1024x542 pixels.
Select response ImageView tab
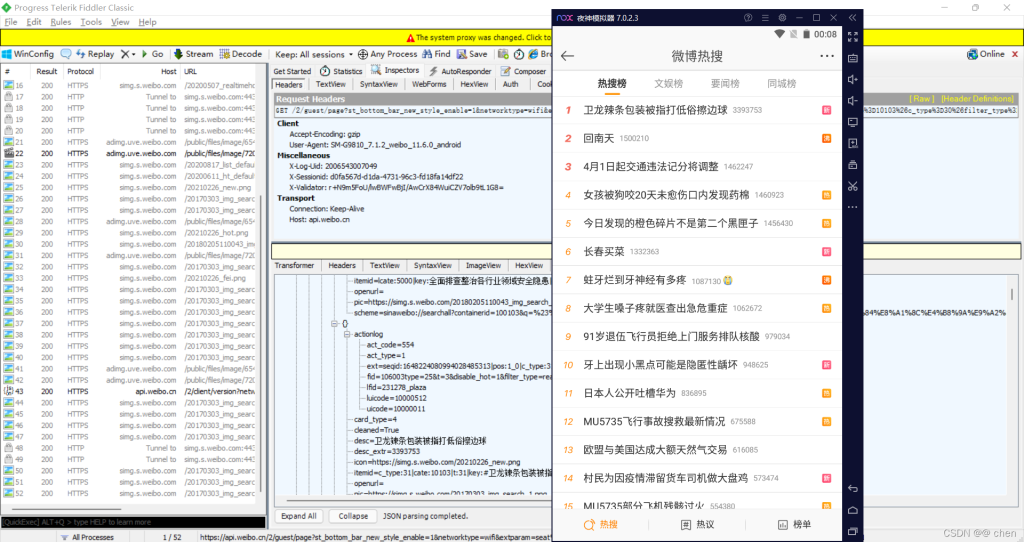tap(483, 266)
